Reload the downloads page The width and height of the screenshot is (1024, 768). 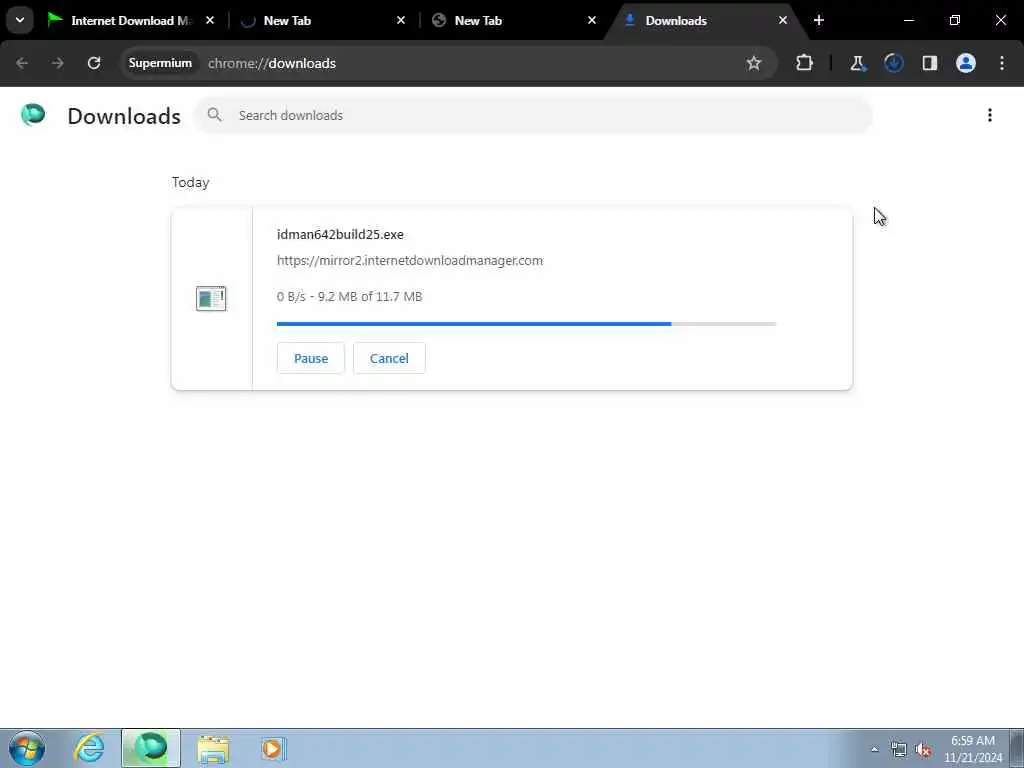94,63
